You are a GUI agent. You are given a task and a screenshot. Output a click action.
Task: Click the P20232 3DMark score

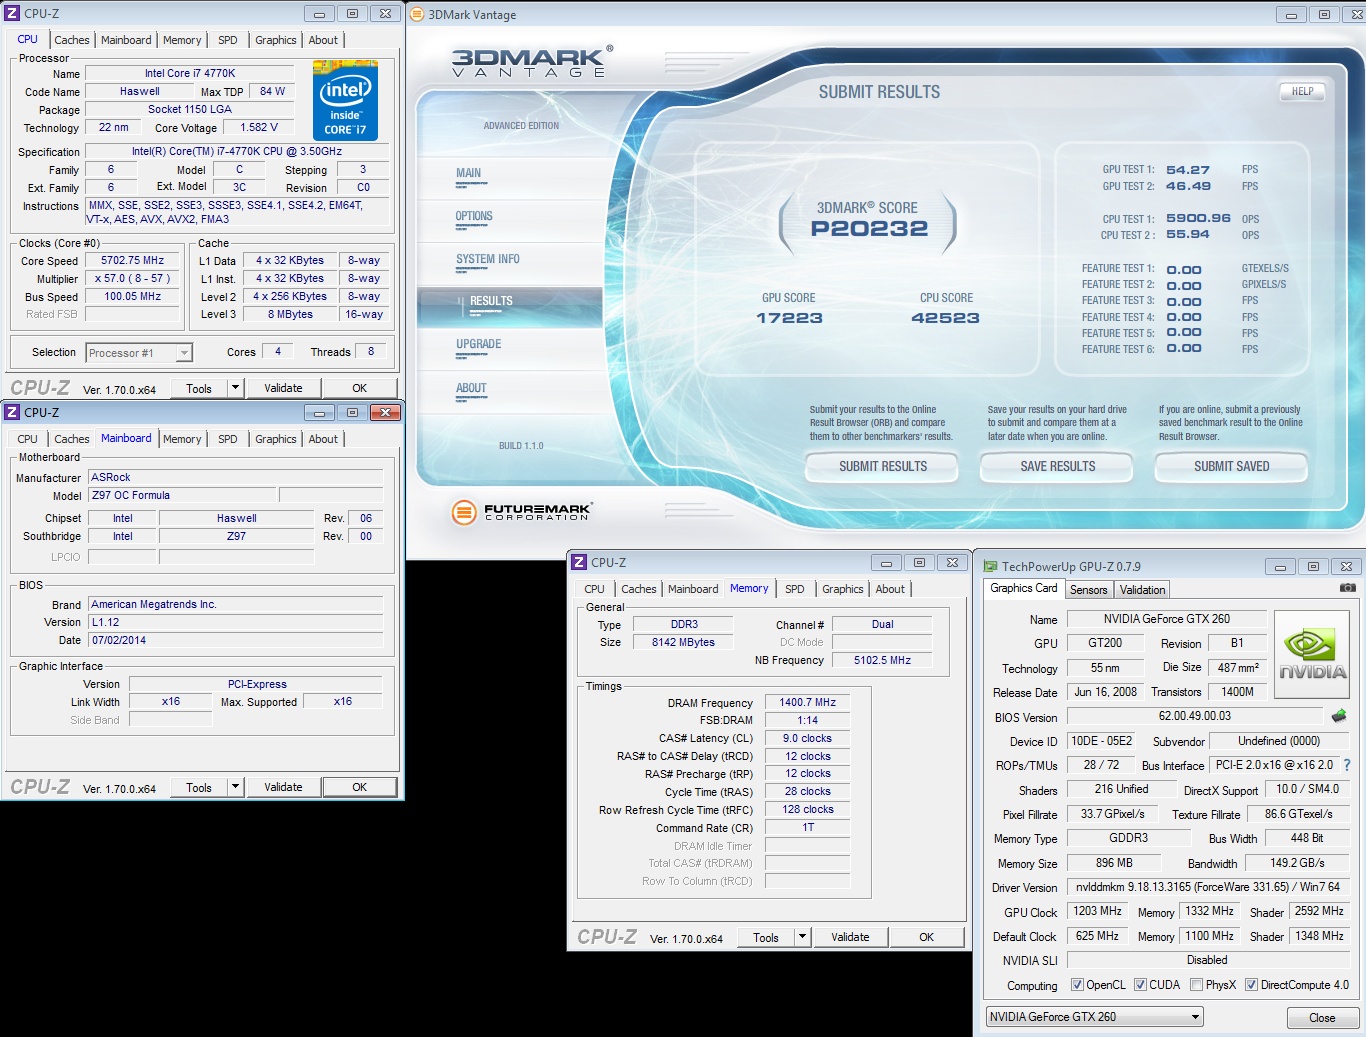point(869,228)
